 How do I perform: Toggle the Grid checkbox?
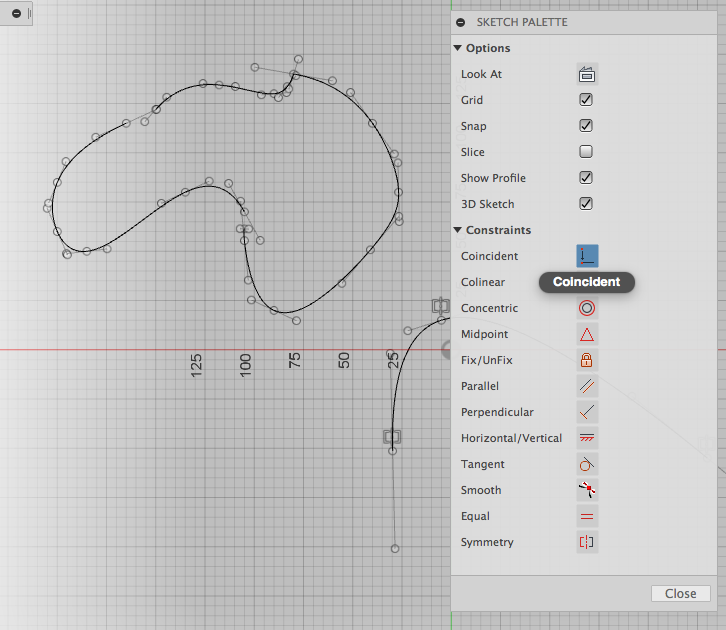(586, 100)
